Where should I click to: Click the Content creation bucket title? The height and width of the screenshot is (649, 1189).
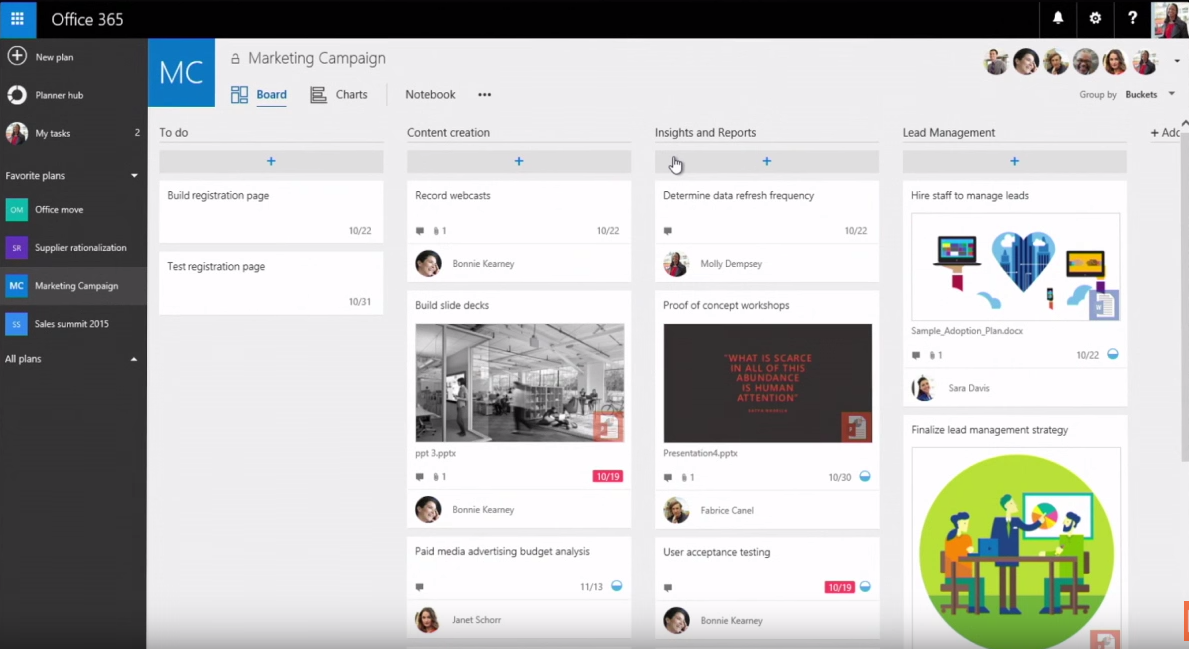pos(448,133)
